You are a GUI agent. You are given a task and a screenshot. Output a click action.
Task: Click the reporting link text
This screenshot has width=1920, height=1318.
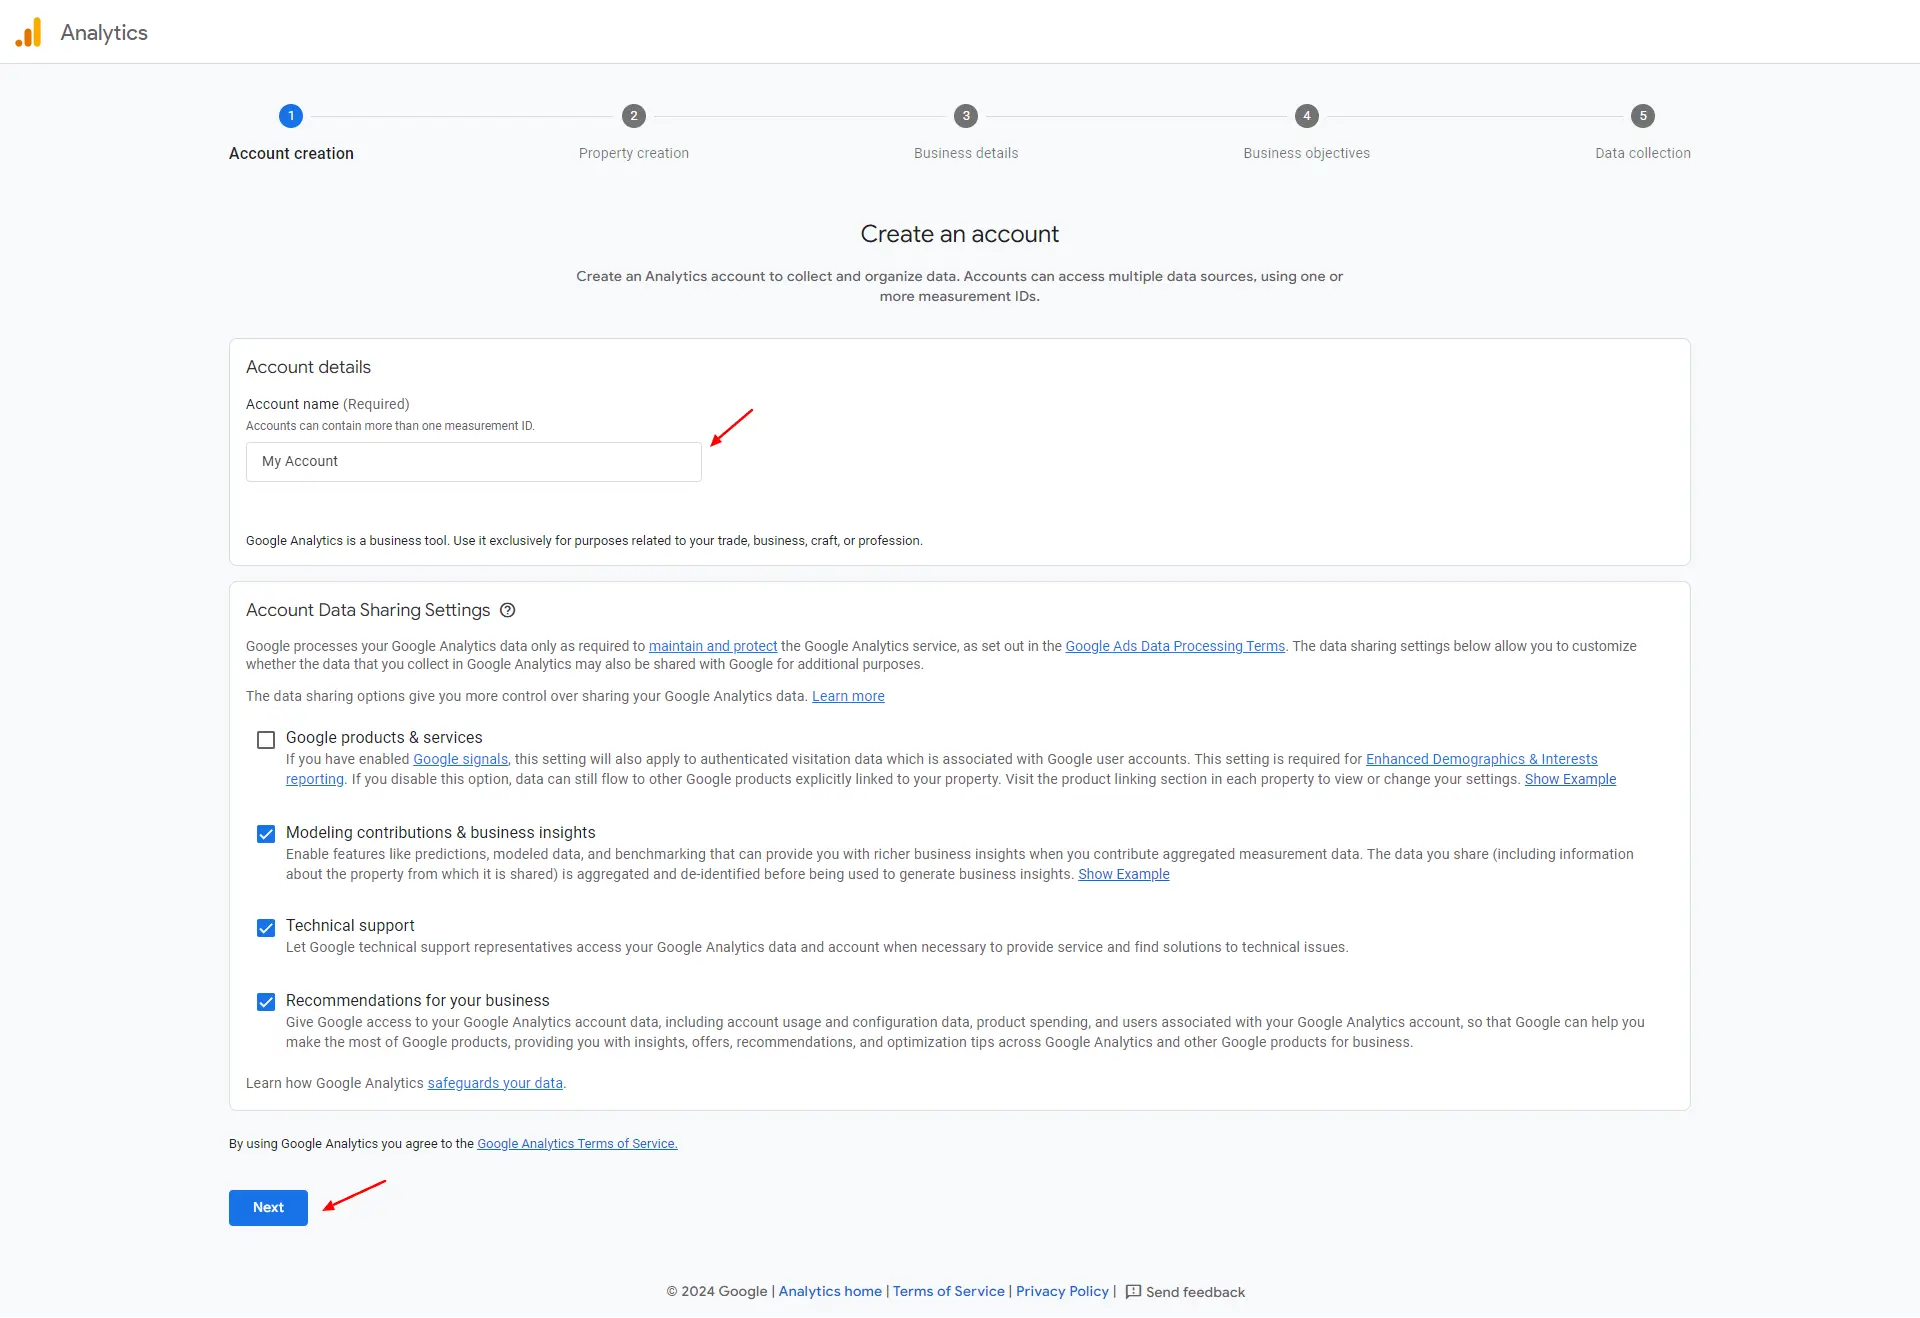tap(315, 779)
